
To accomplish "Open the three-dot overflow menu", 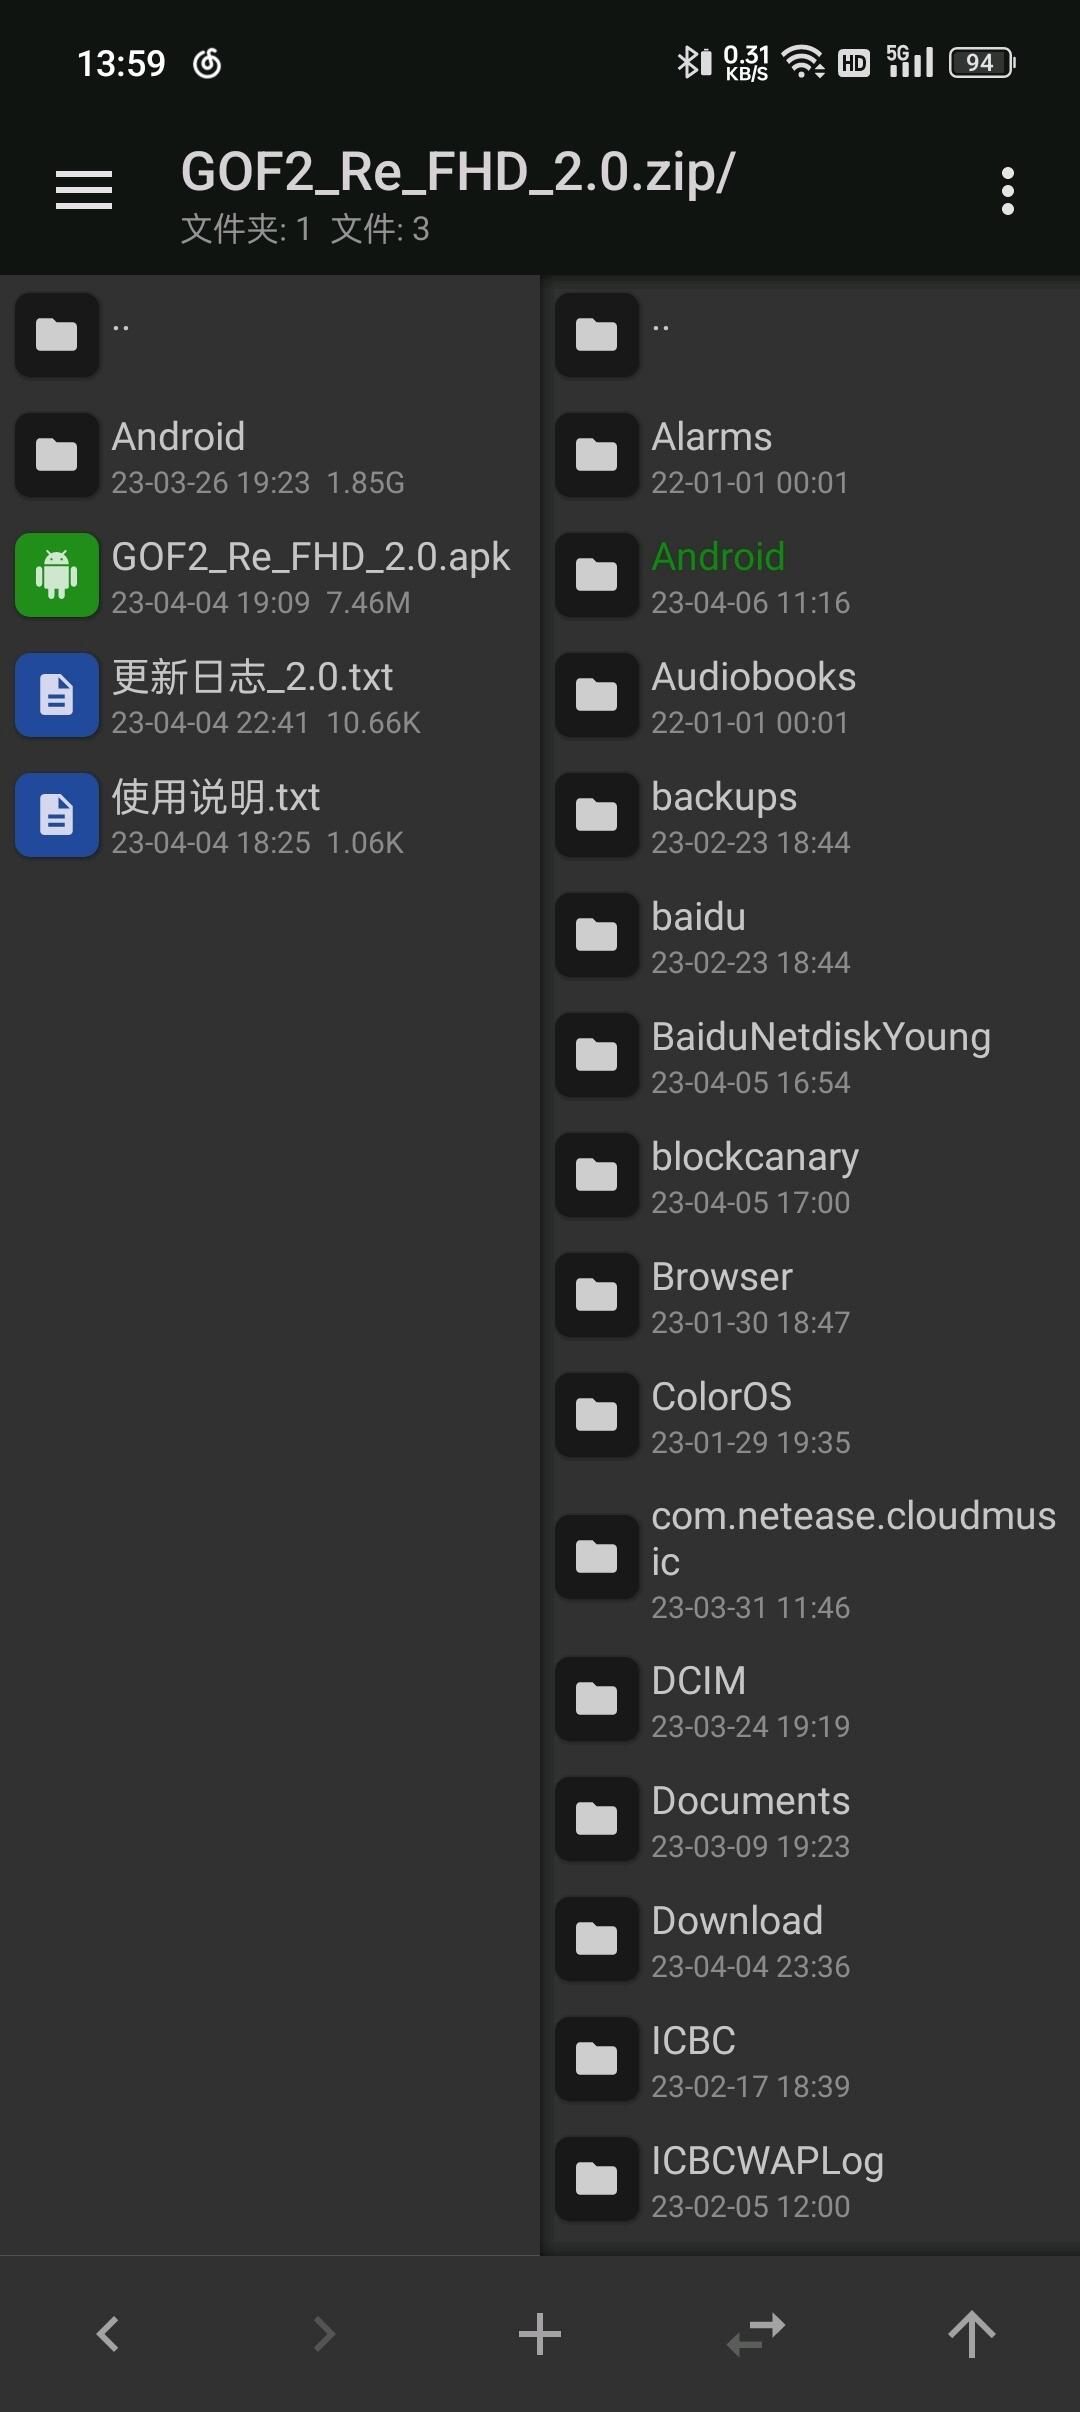I will click(1007, 191).
